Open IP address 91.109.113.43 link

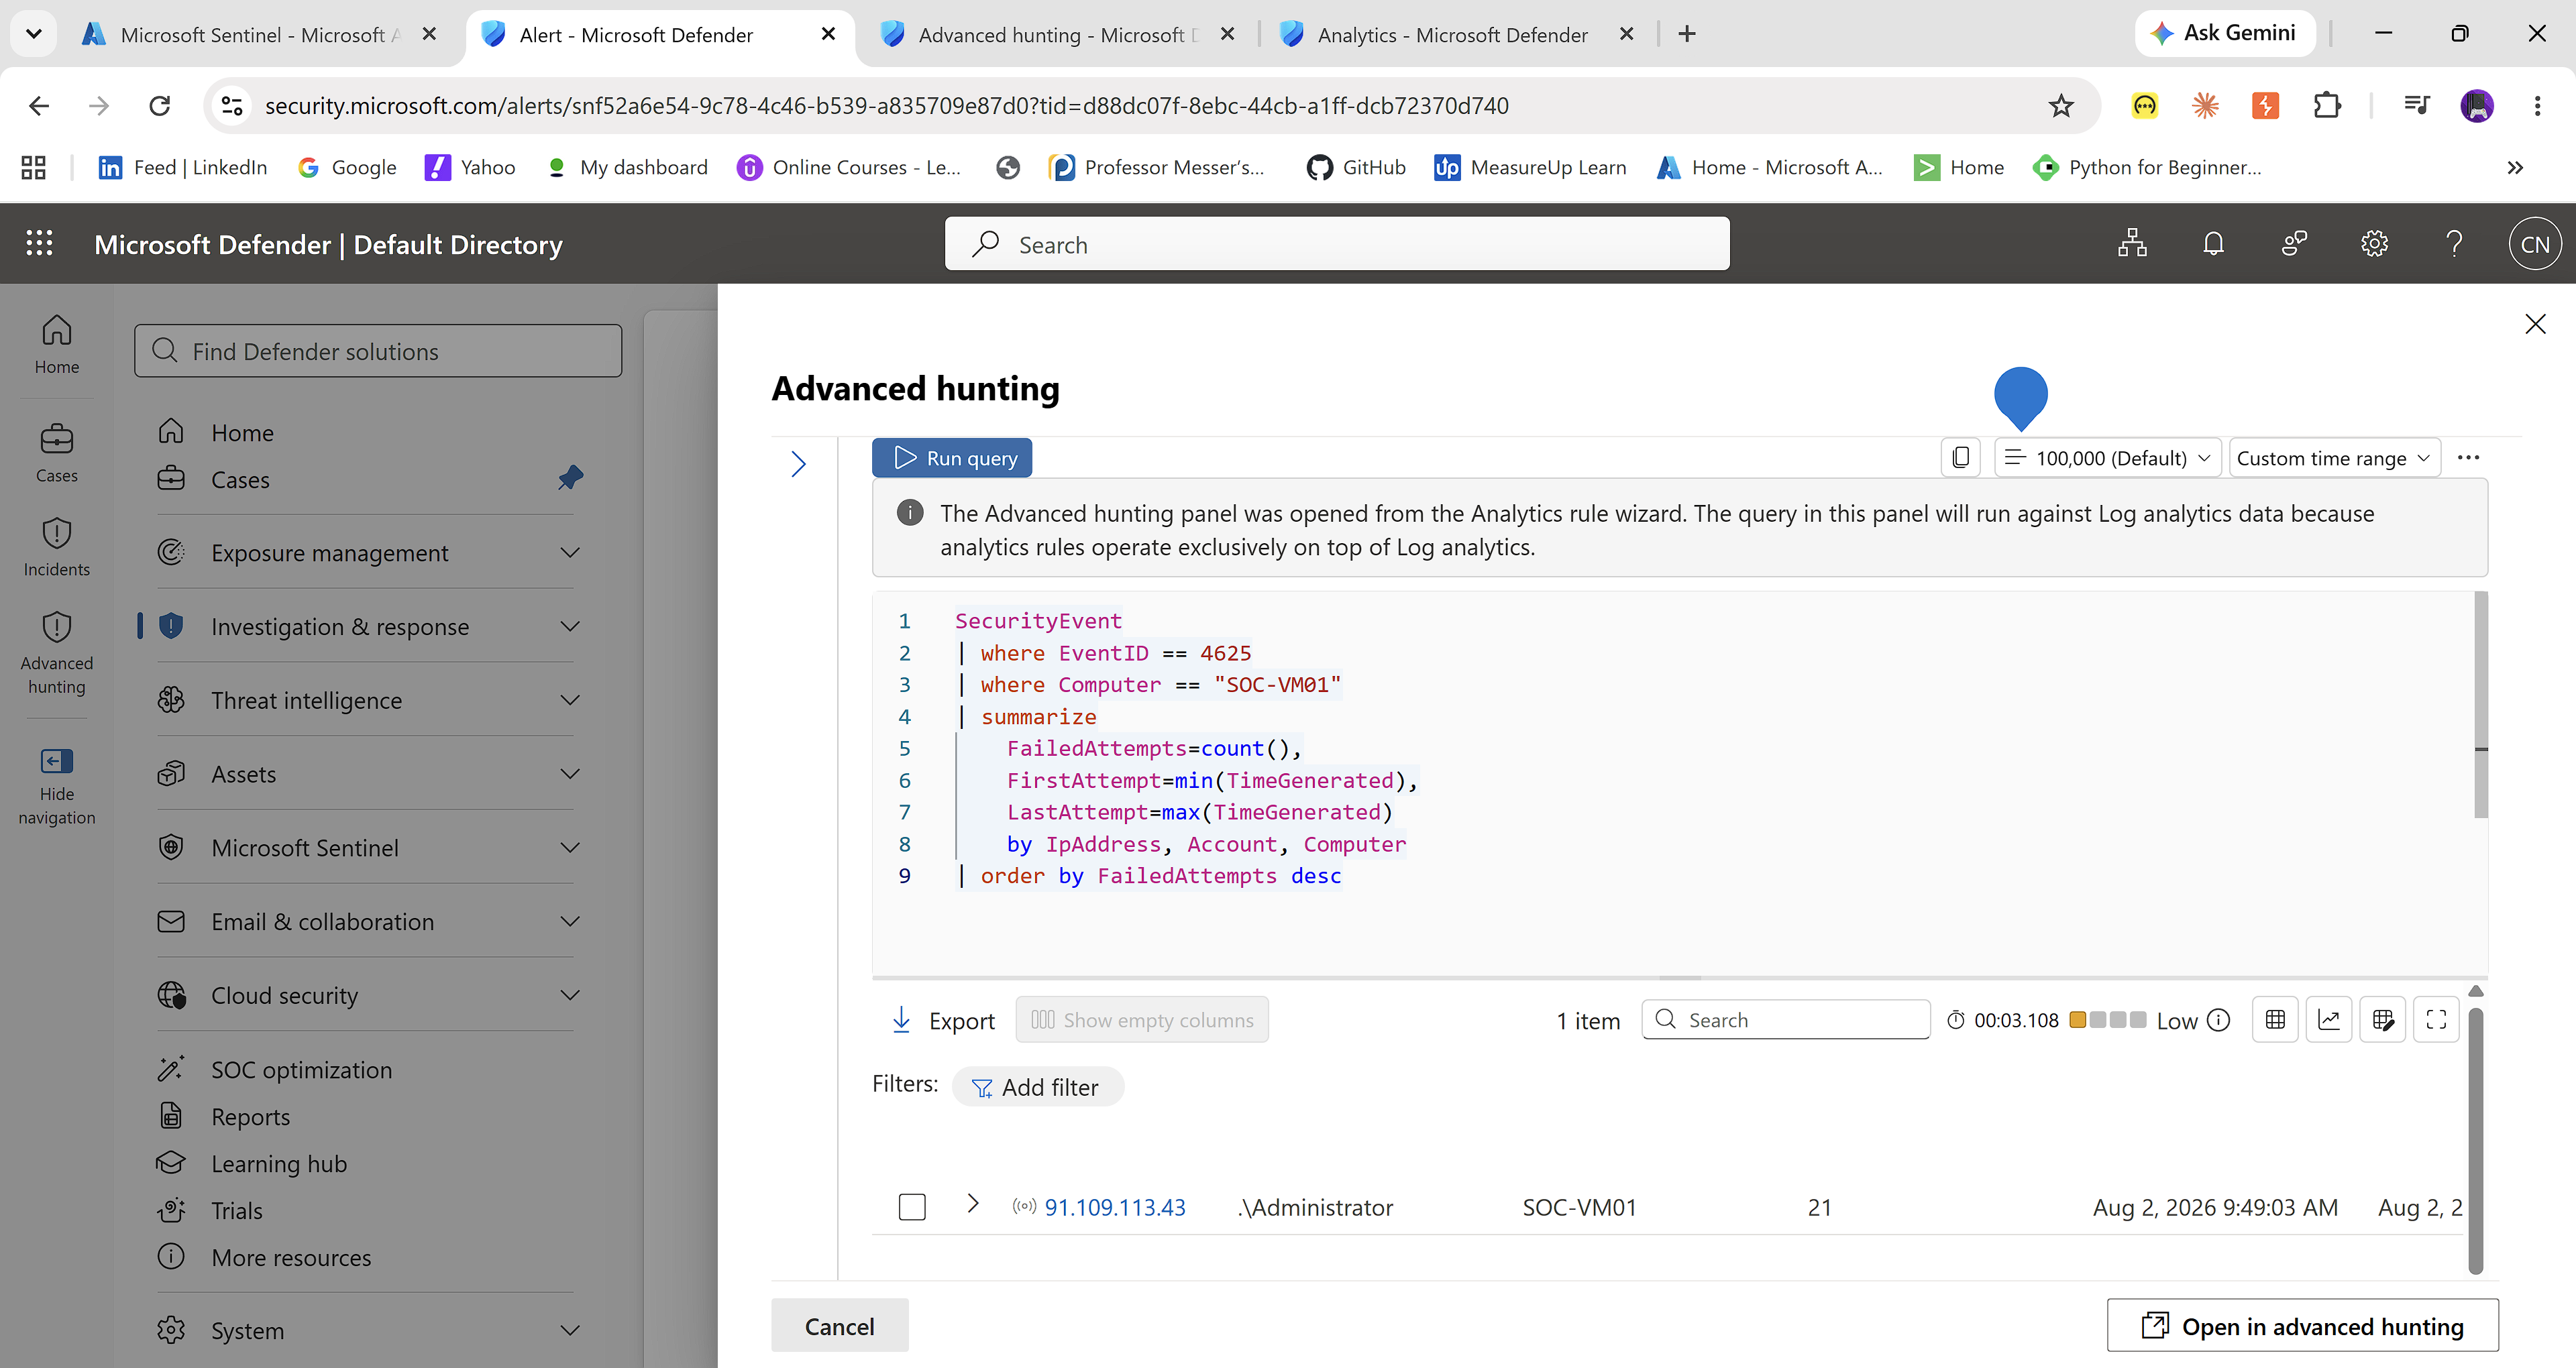(1115, 1207)
